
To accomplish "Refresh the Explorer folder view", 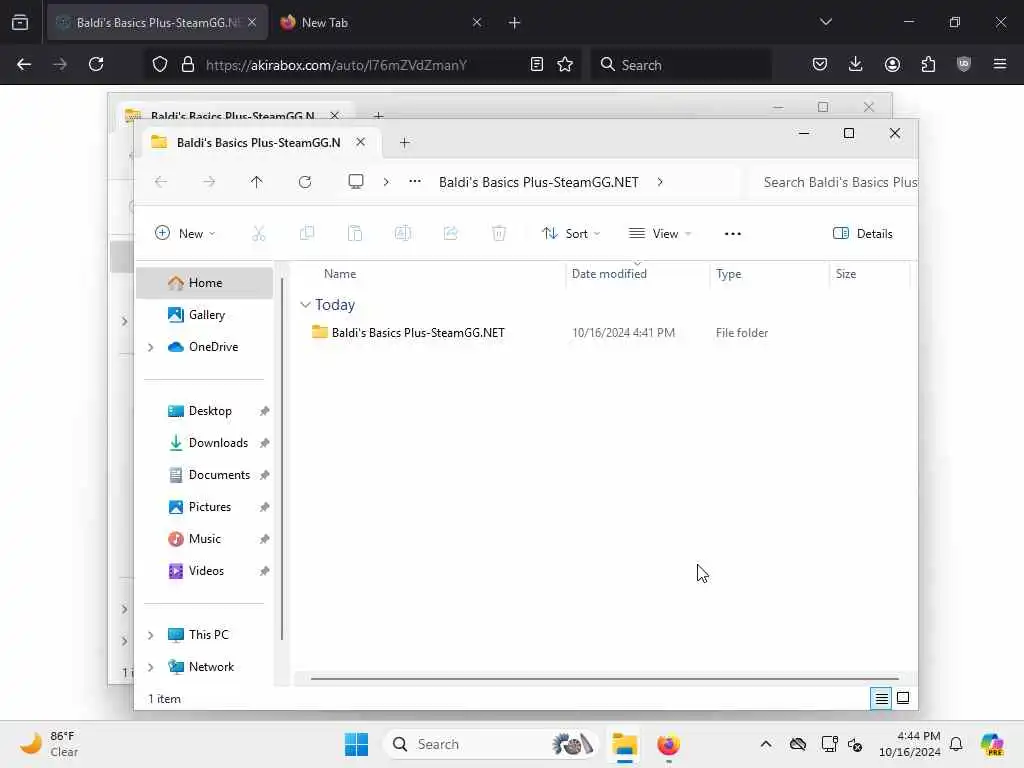I will point(305,182).
